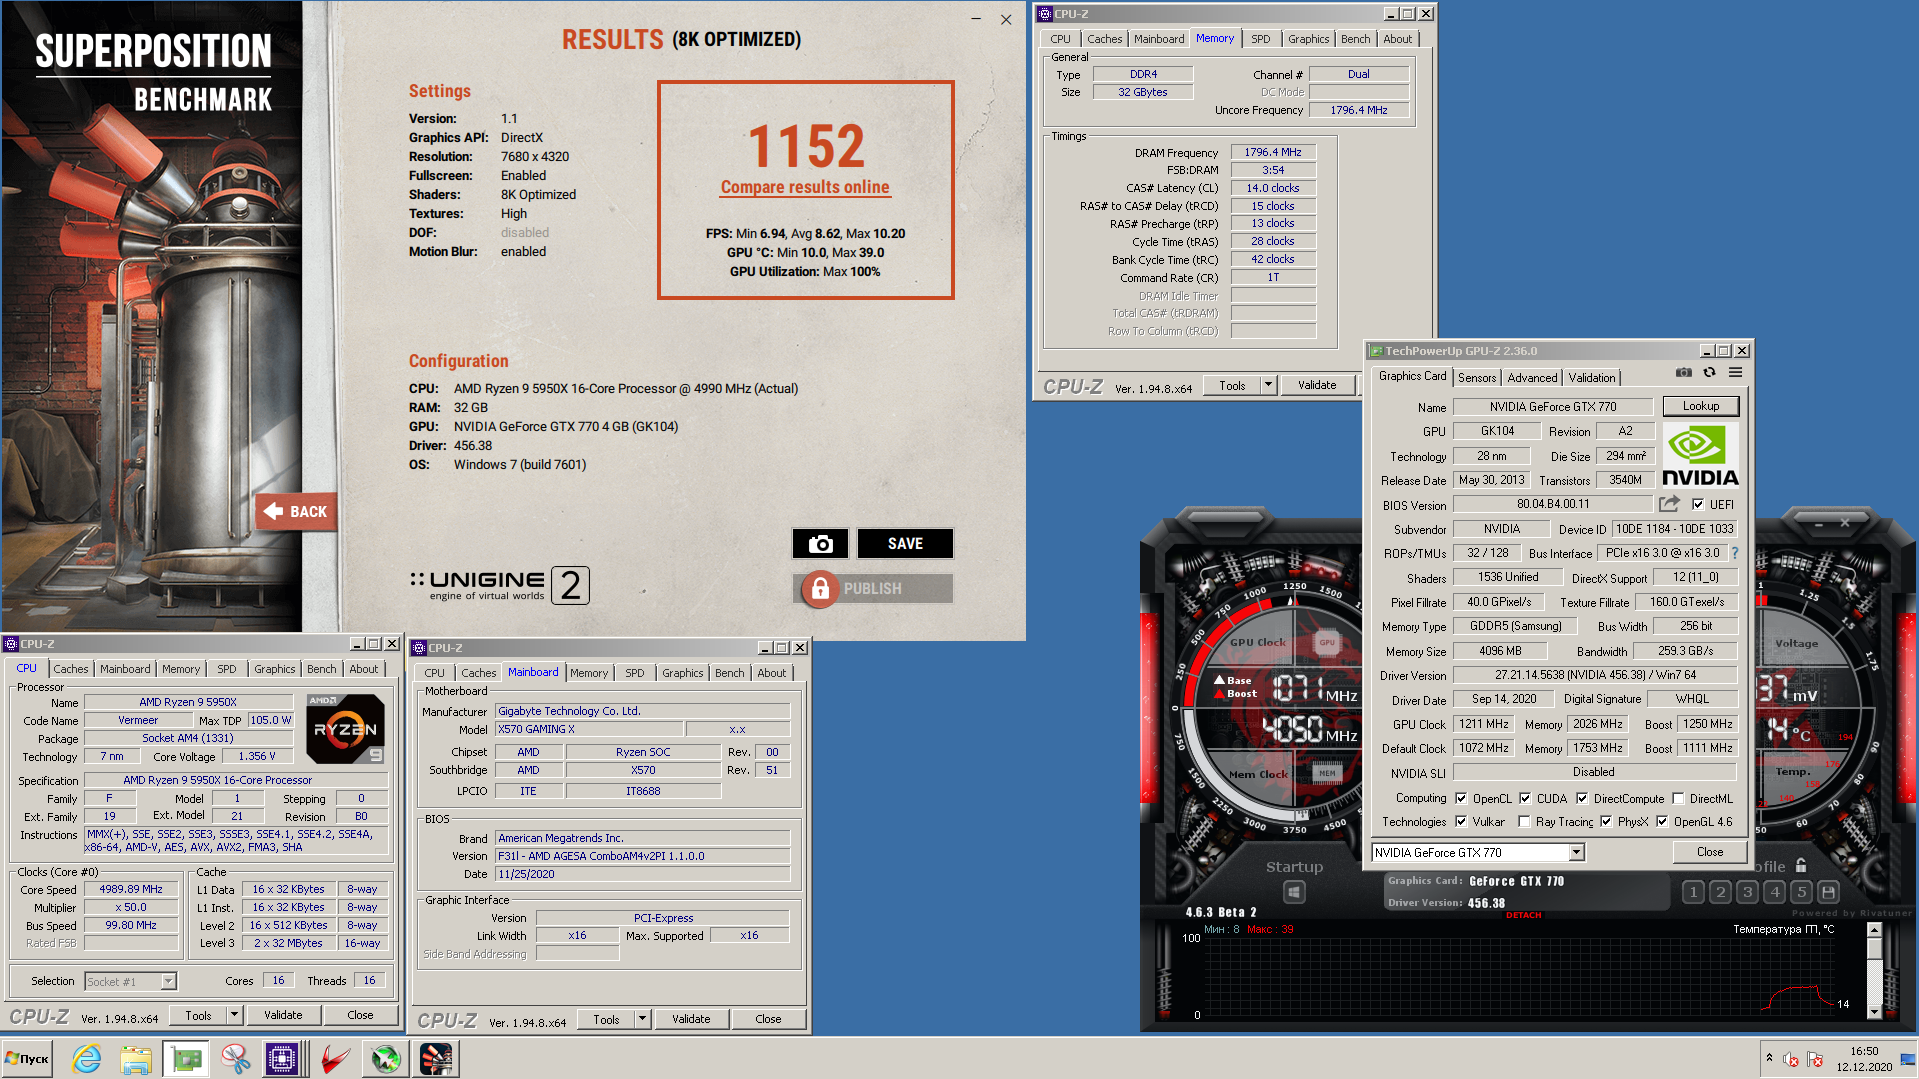Click the Action Center flag tray icon

(1815, 1059)
